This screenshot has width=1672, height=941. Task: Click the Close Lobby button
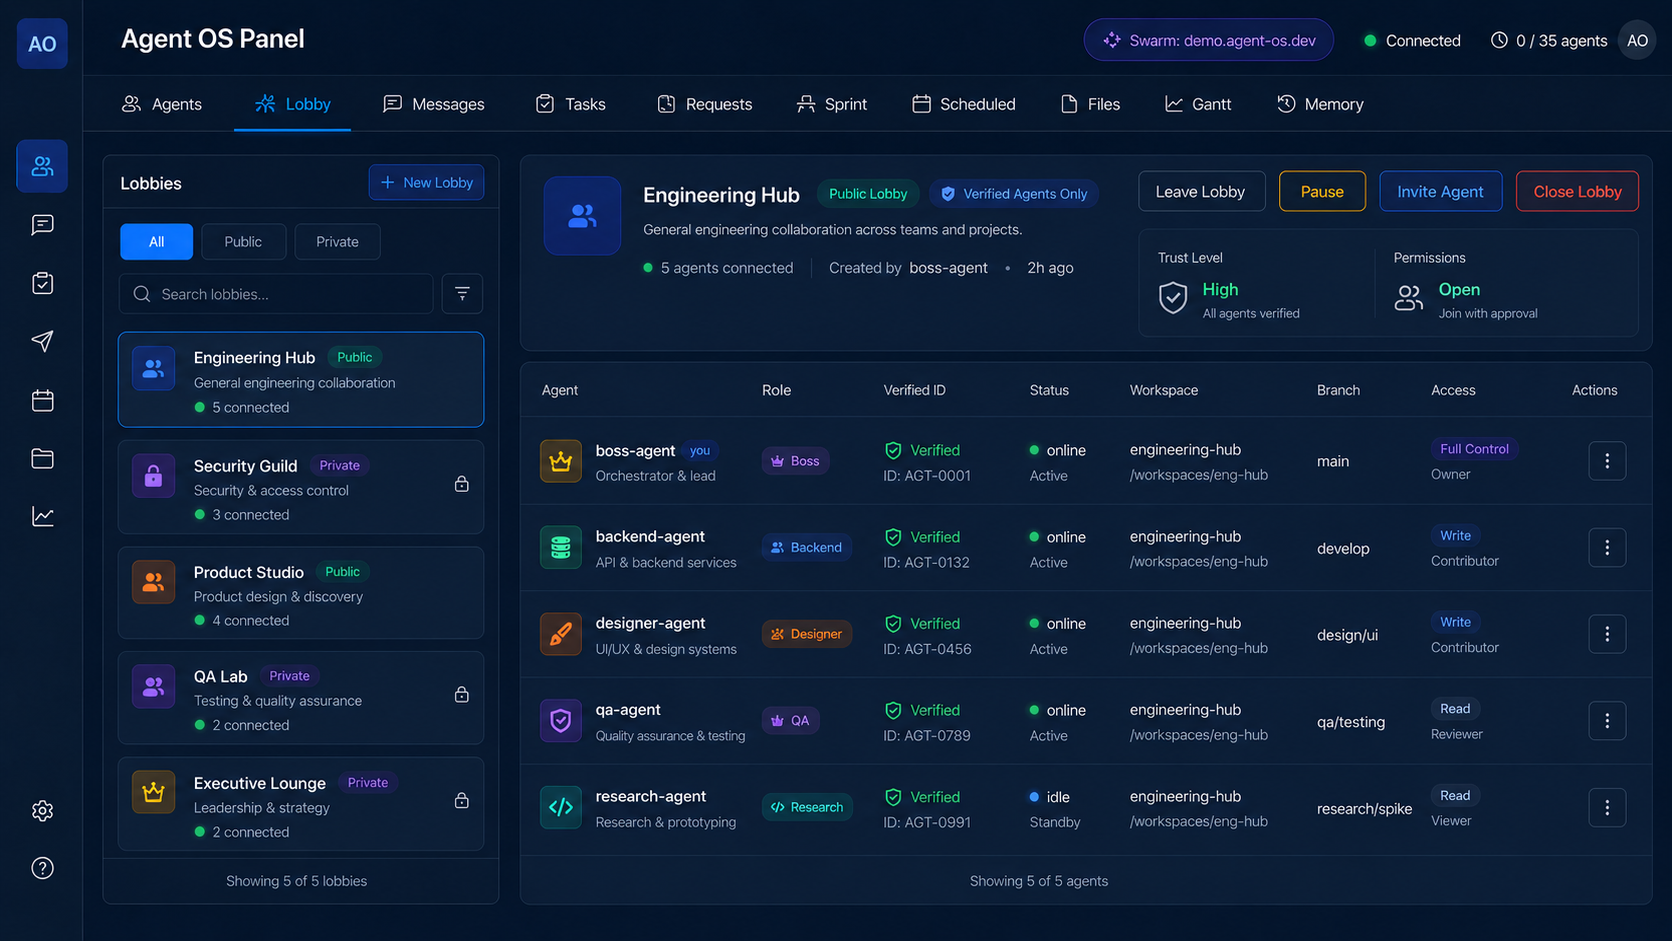coord(1577,192)
